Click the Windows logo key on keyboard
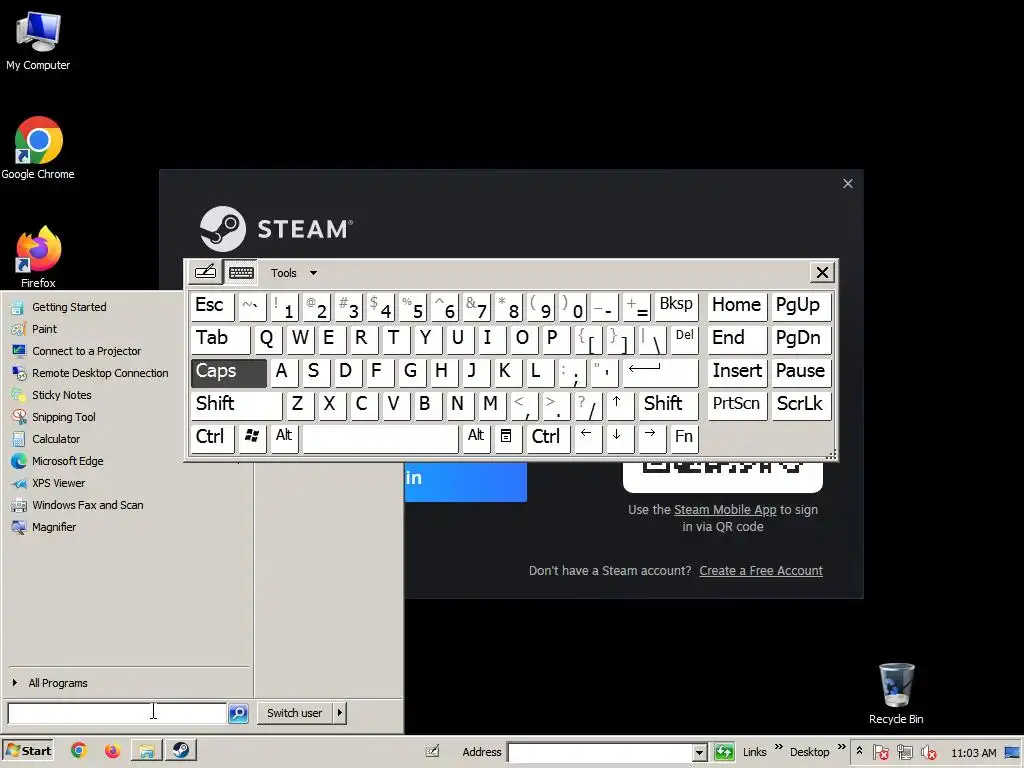Viewport: 1024px width, 768px height. point(251,438)
